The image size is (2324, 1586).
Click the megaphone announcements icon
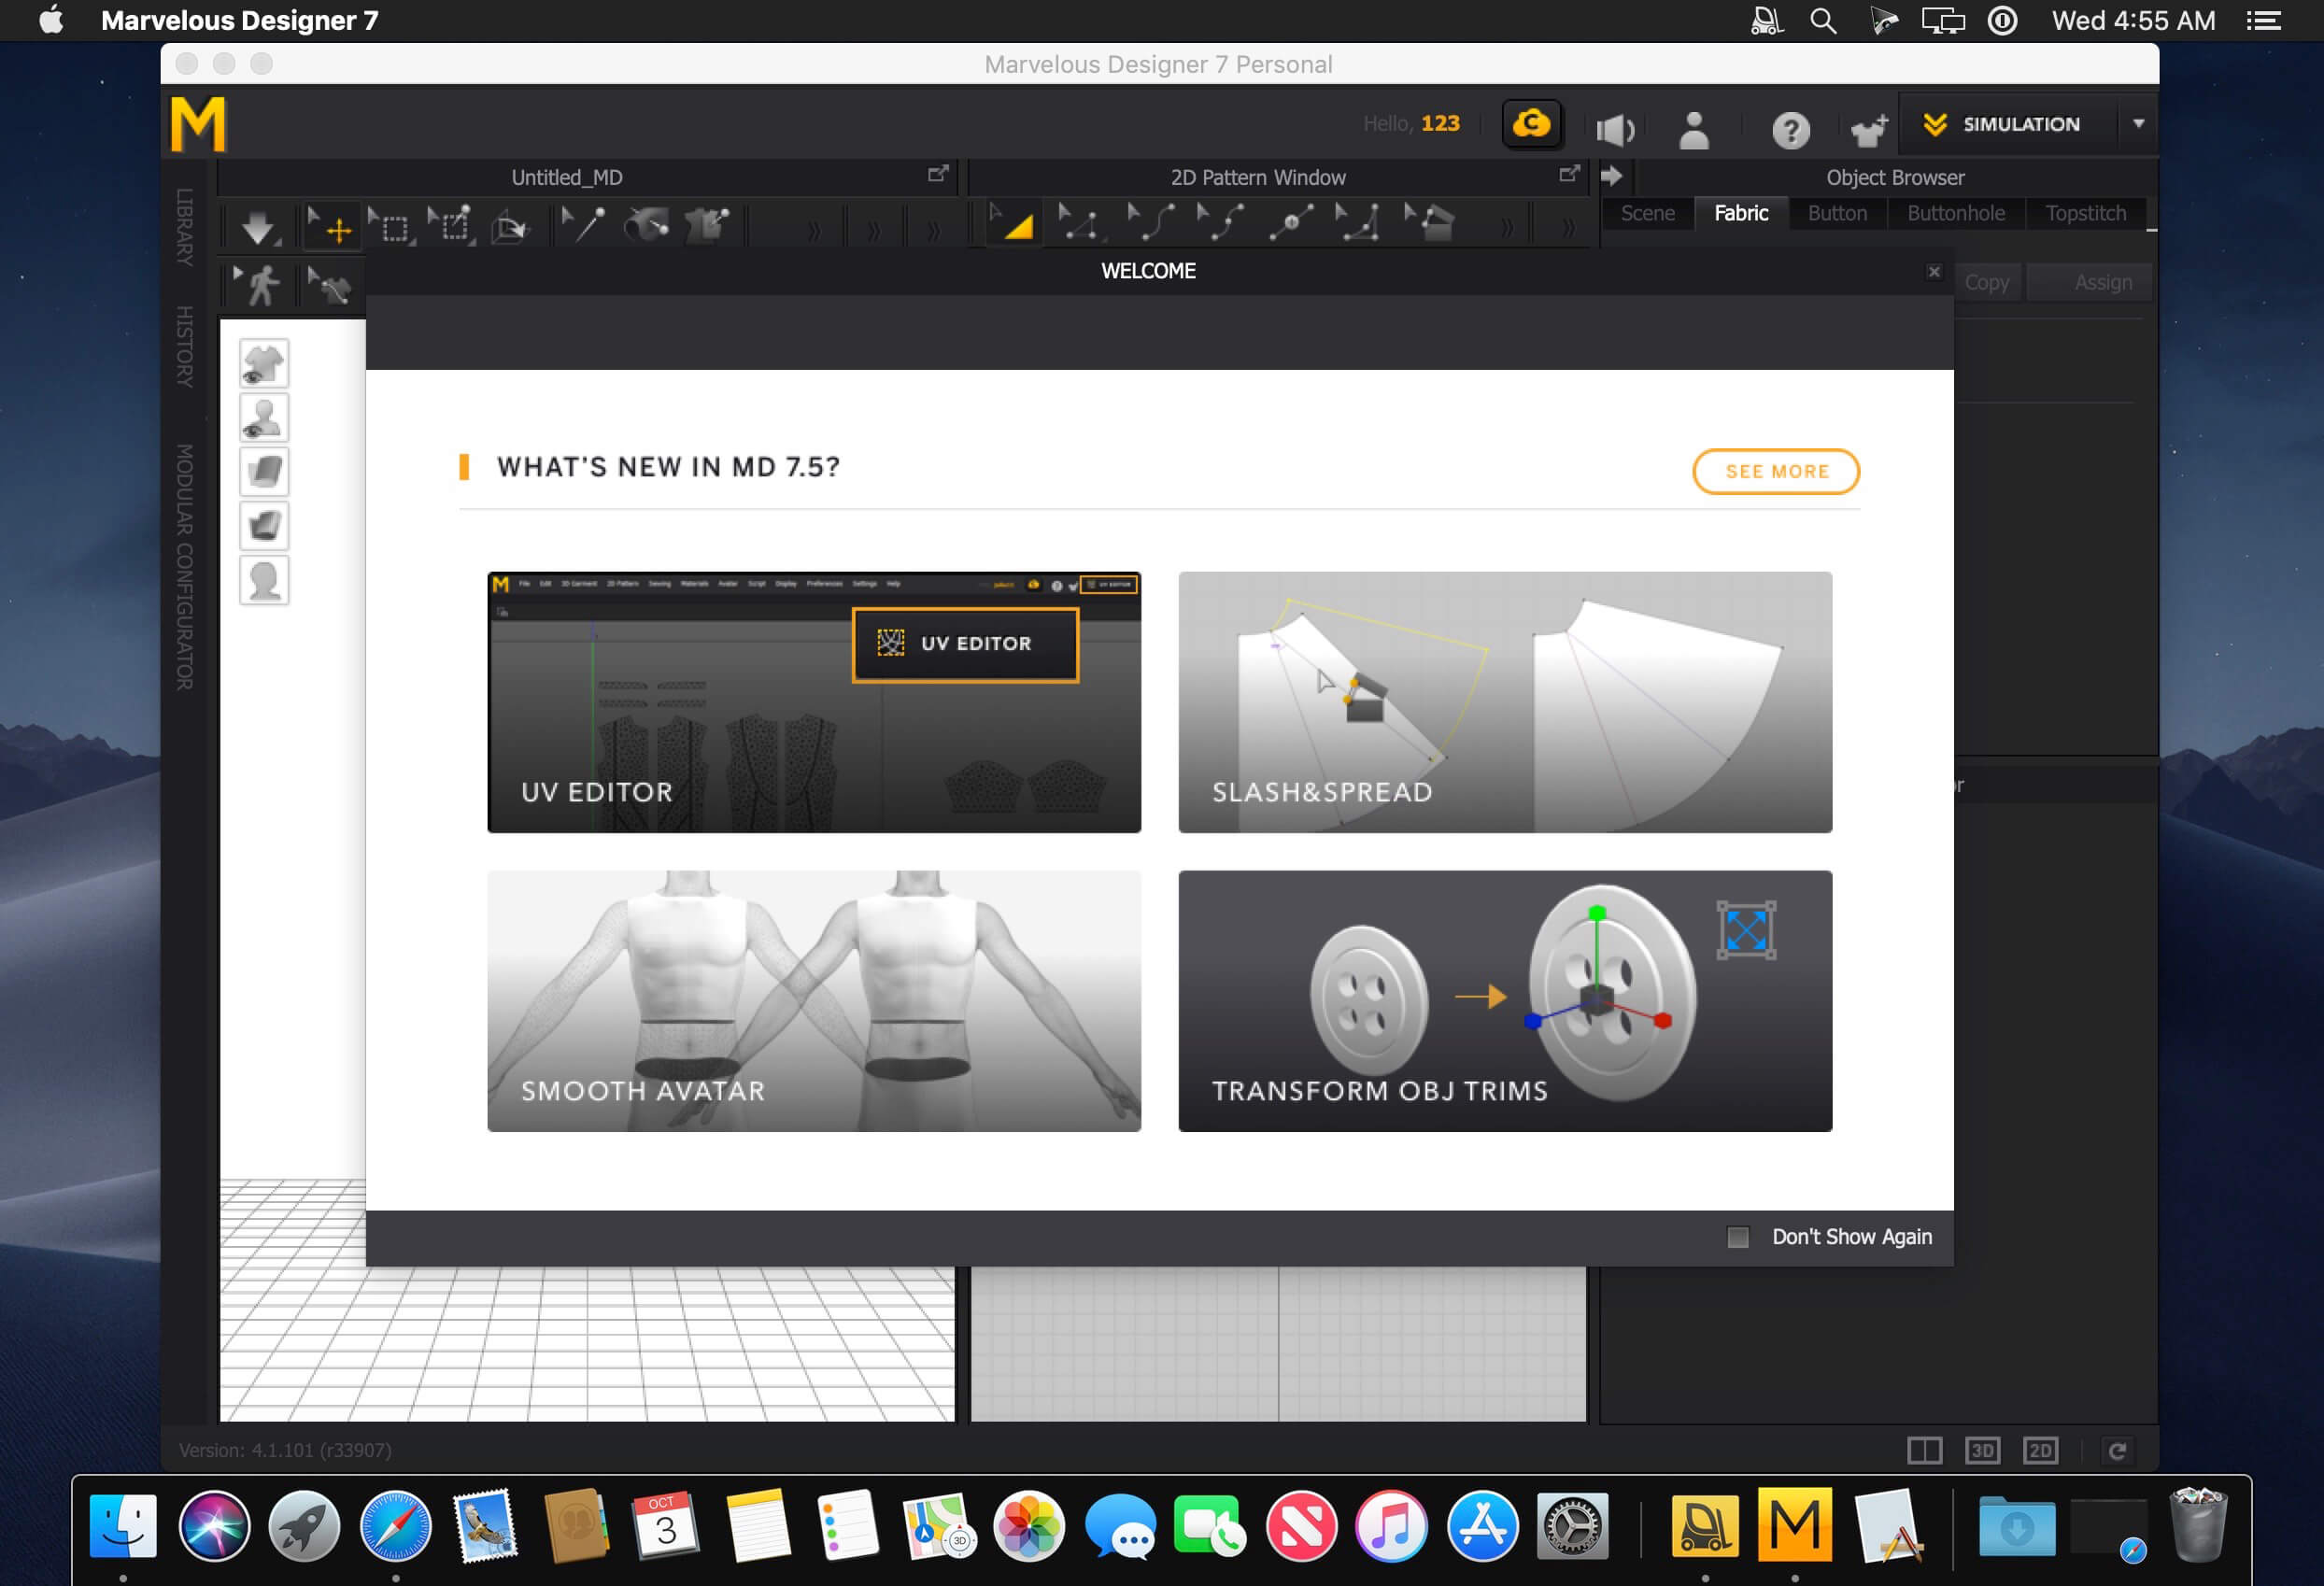[1614, 129]
